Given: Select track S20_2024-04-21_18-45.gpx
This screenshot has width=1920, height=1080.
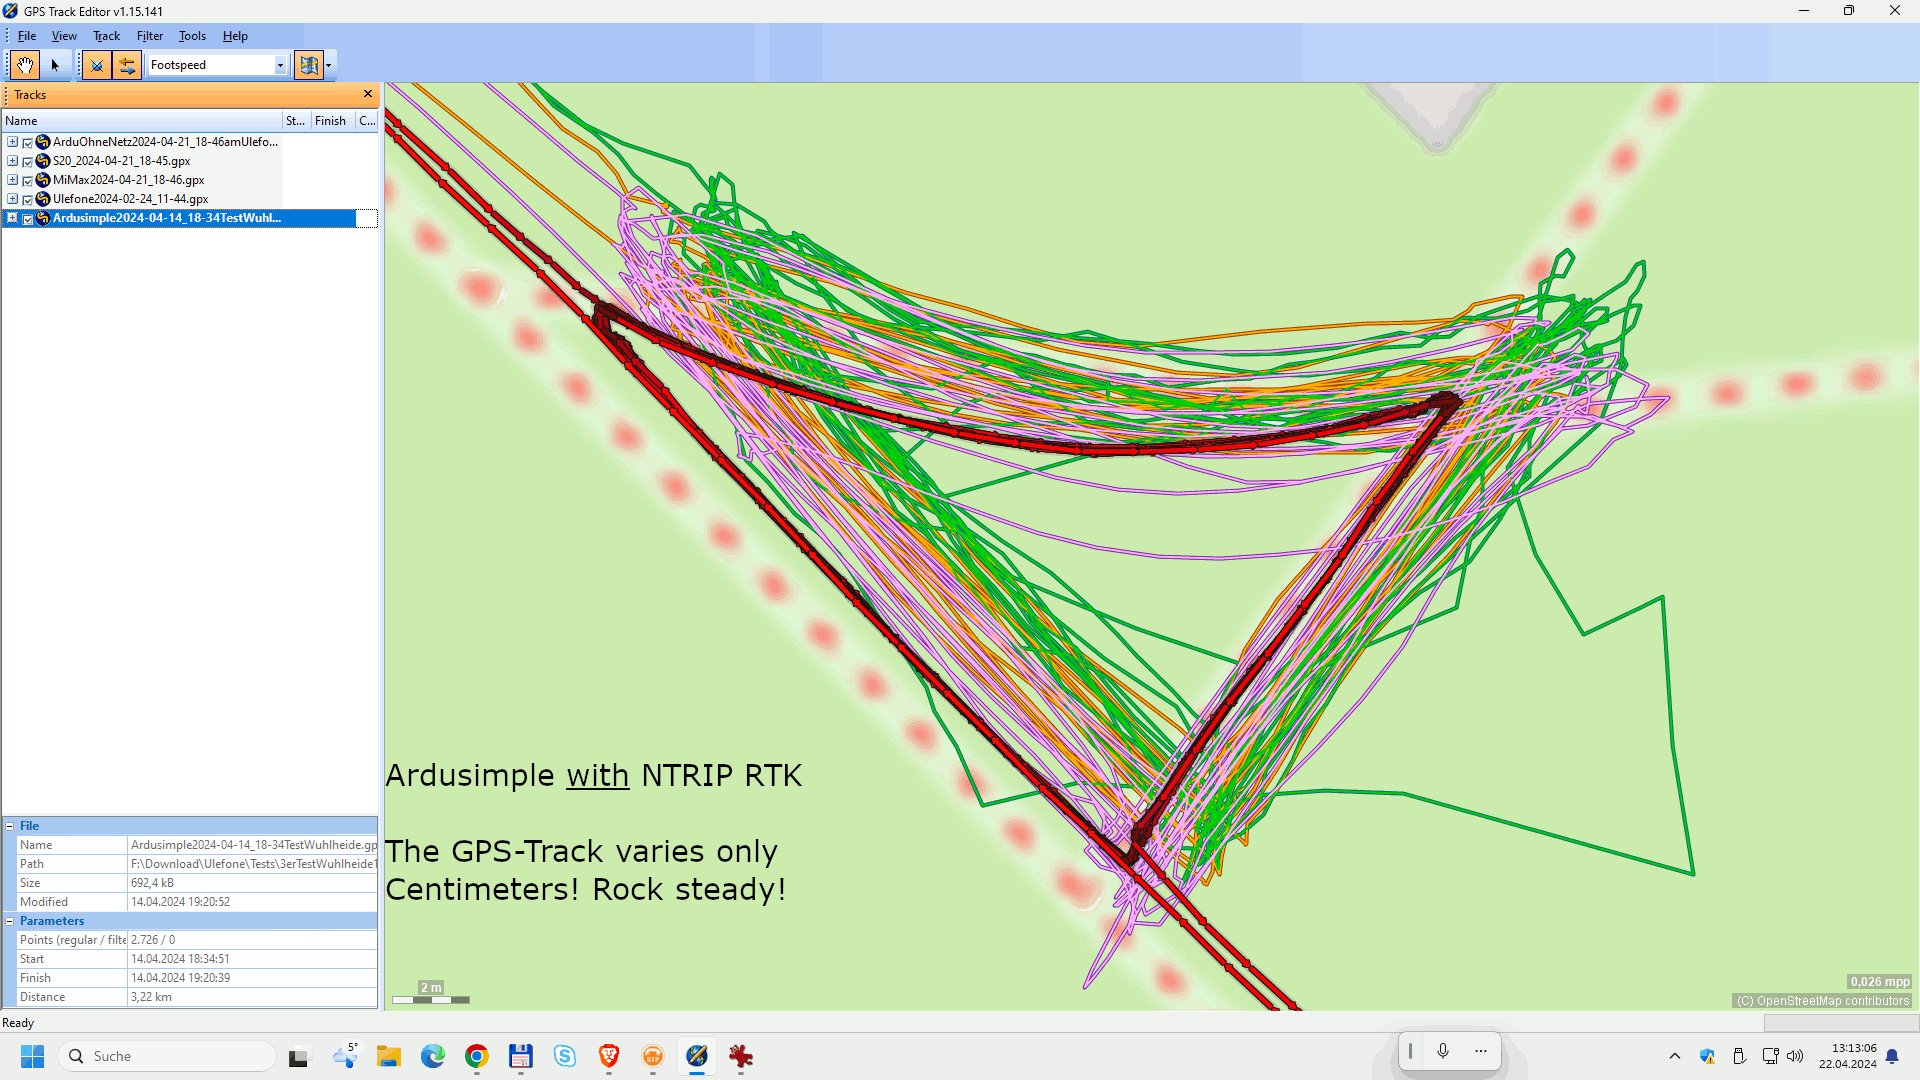Looking at the screenshot, I should [121, 161].
